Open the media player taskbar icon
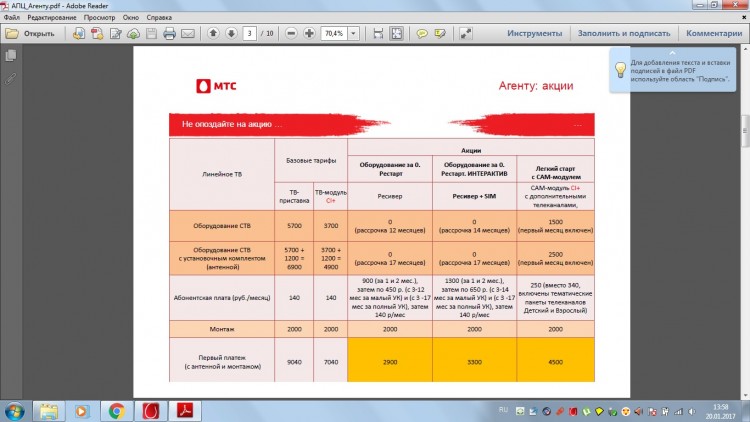750x422 pixels. [x=81, y=411]
